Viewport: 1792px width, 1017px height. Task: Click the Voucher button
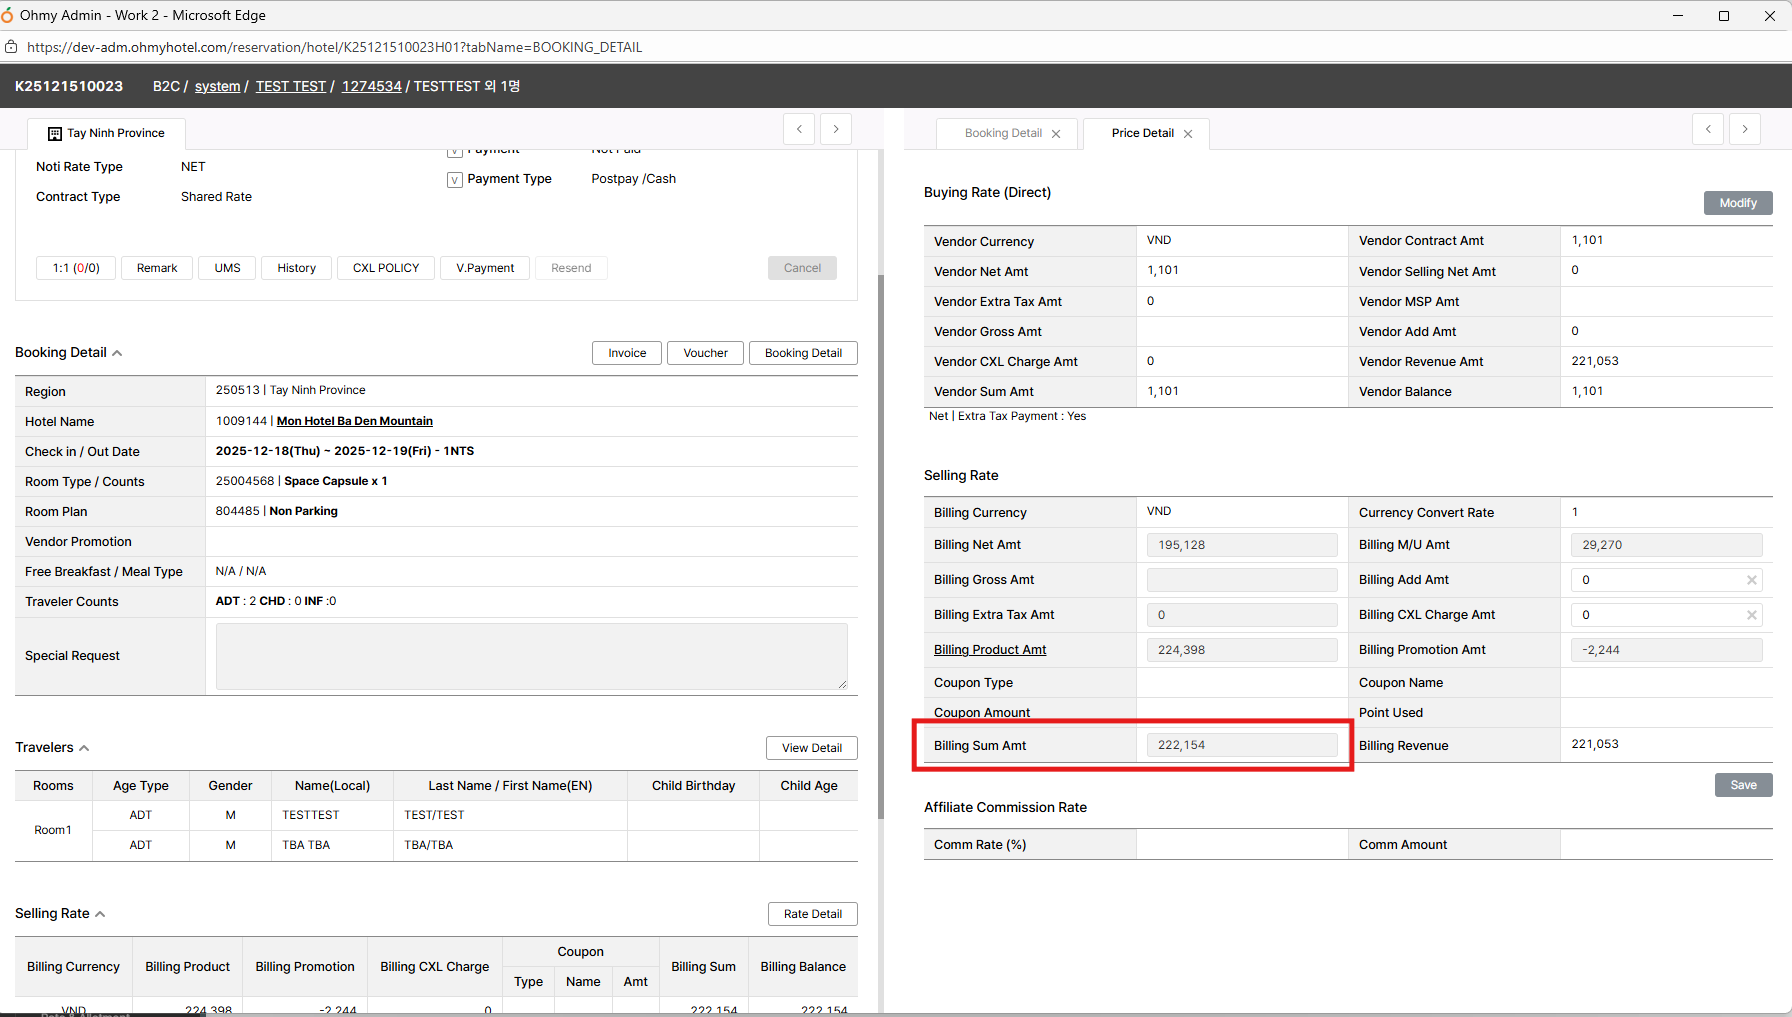(705, 353)
